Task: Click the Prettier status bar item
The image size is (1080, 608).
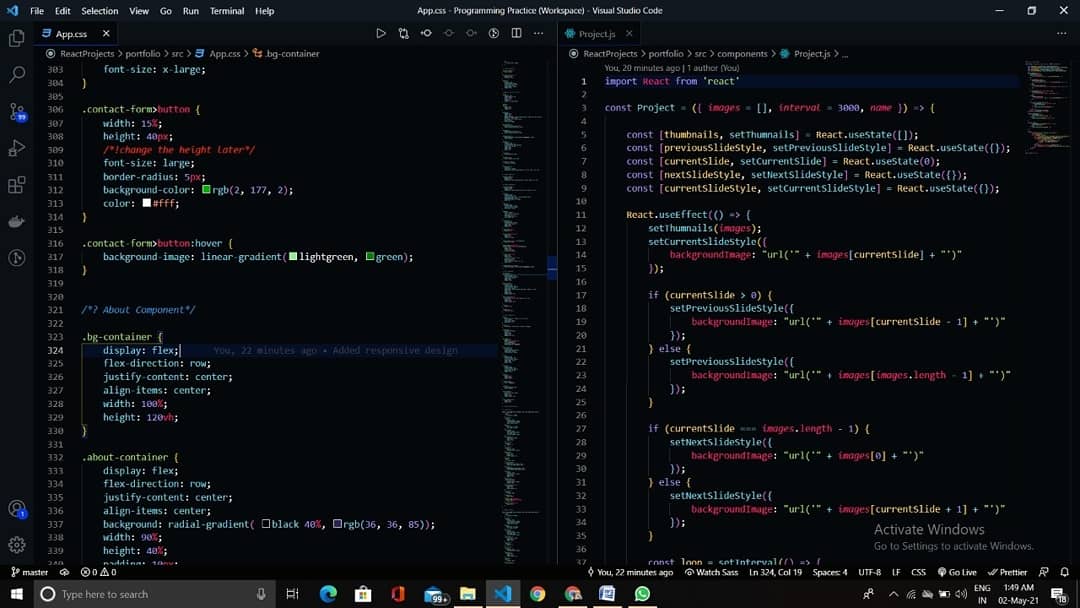Action: coord(1007,572)
